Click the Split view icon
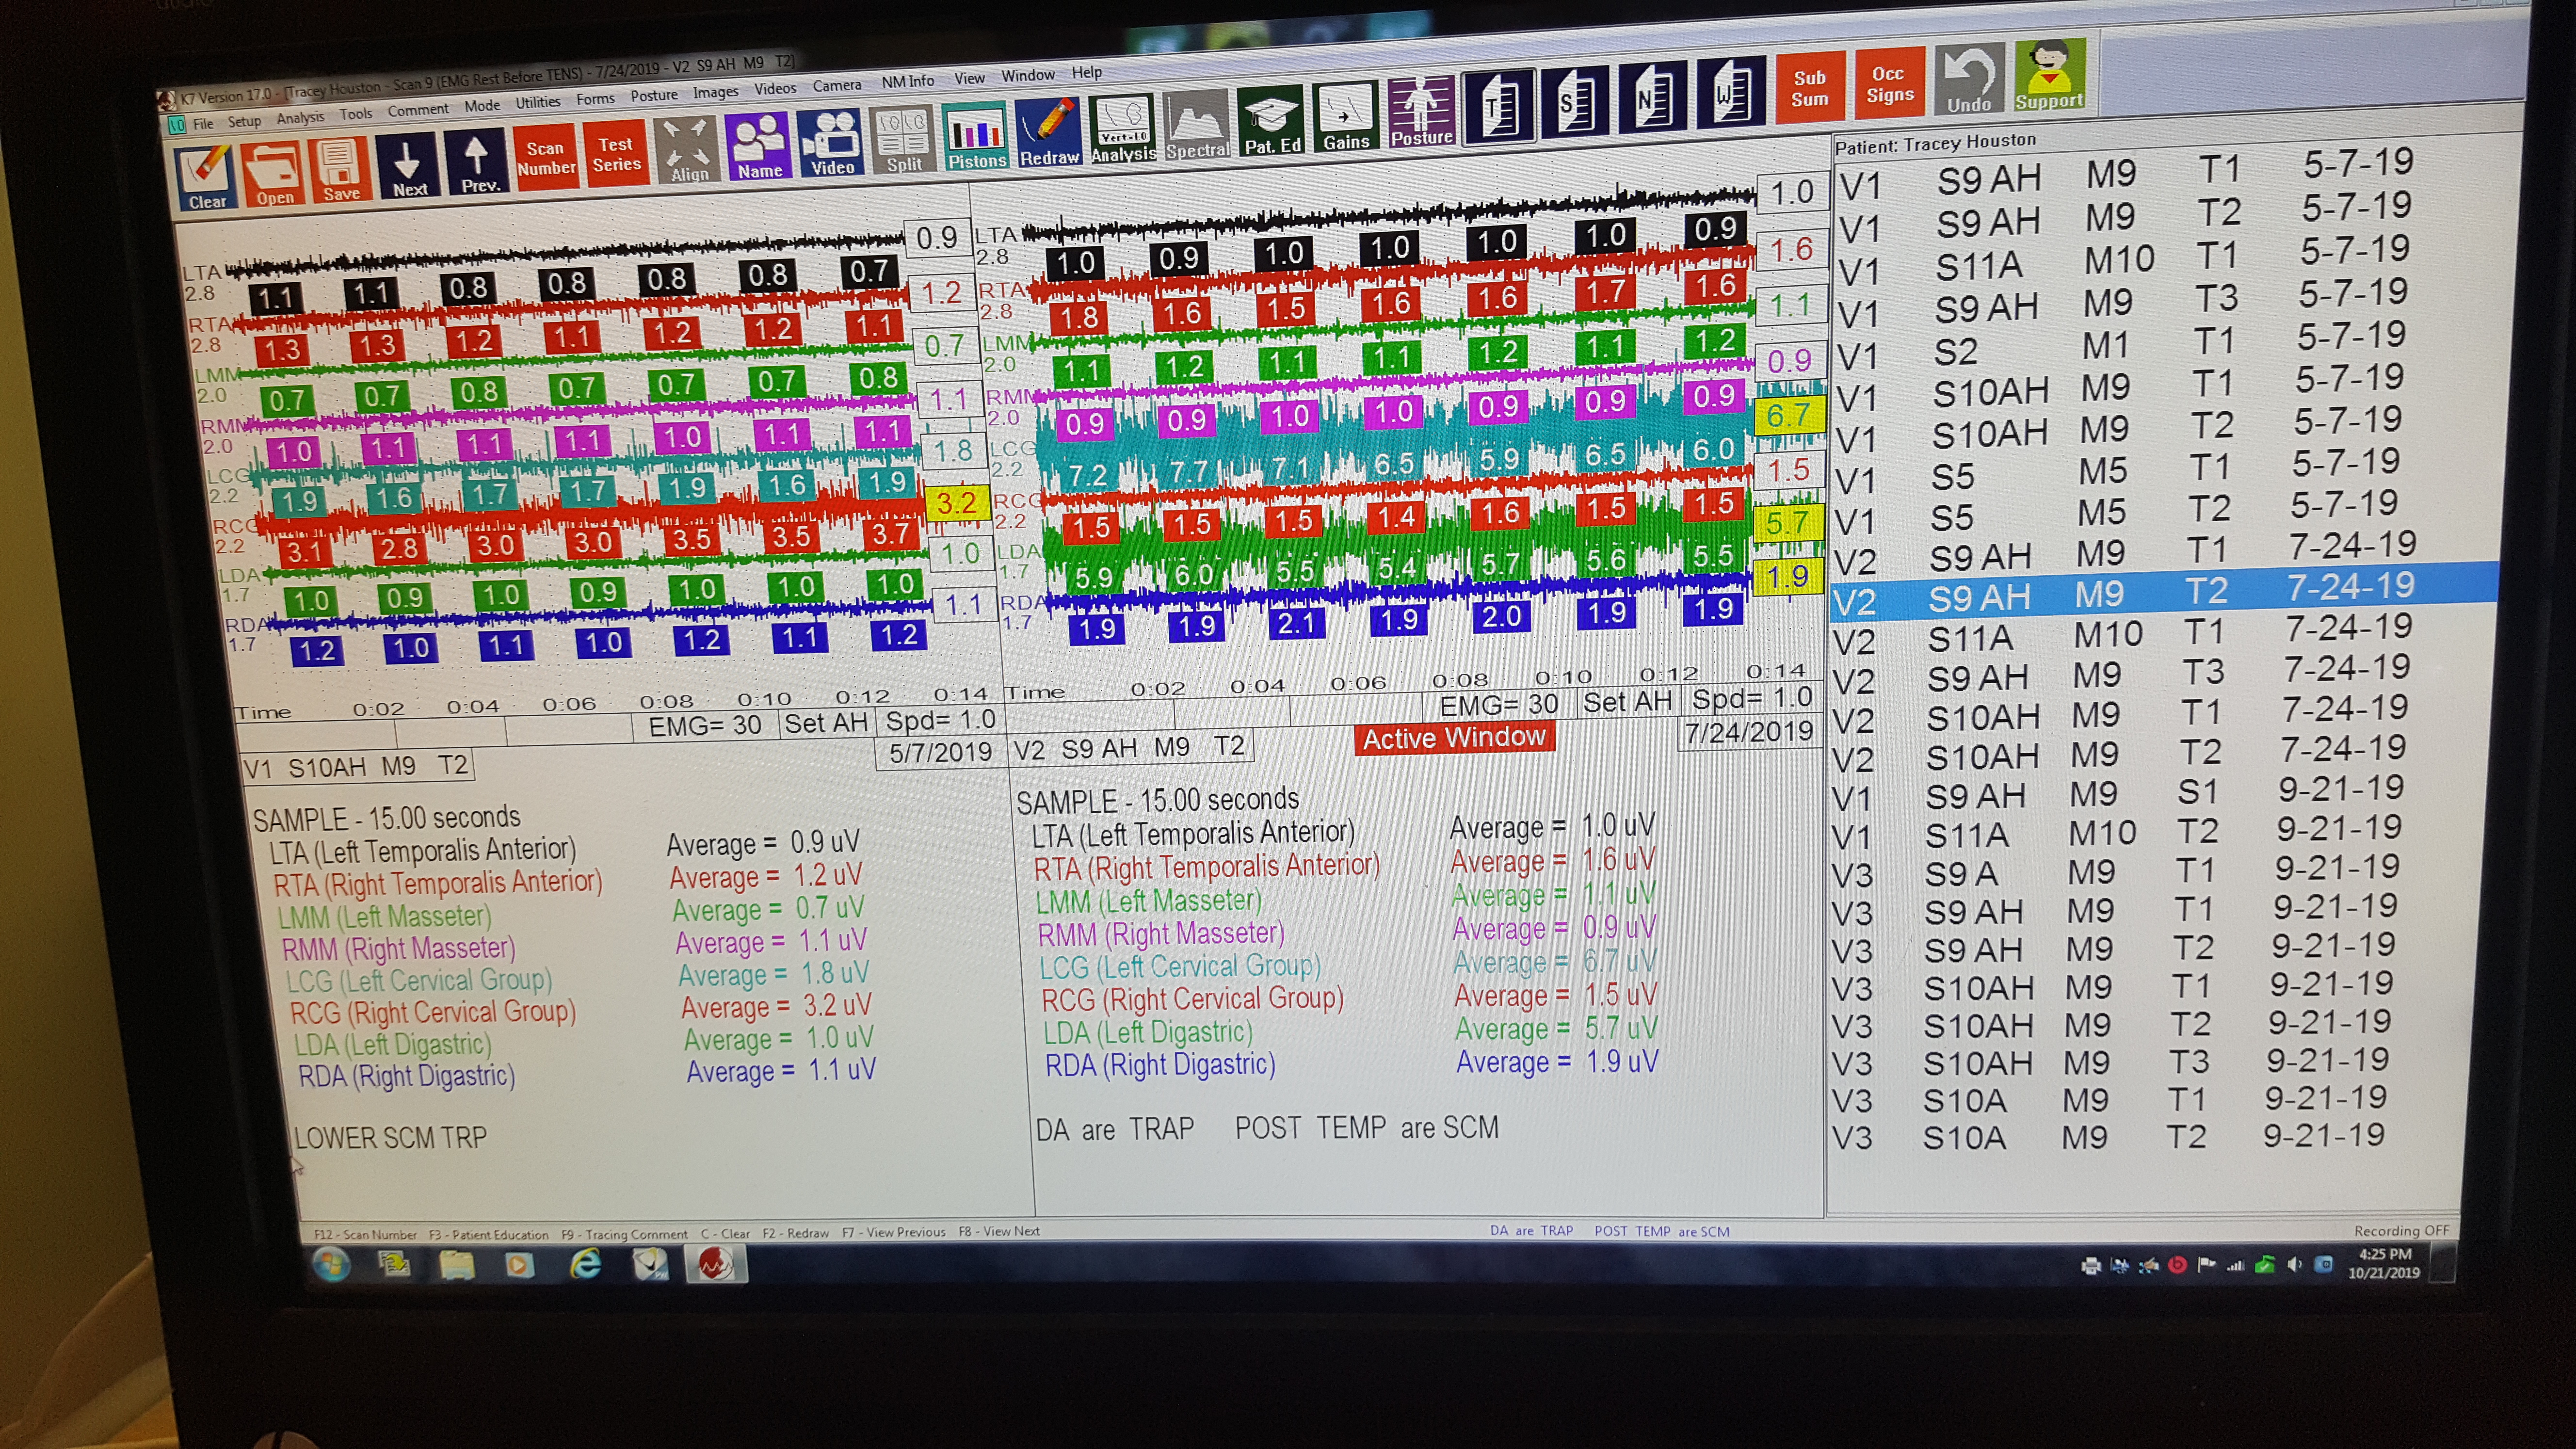The height and width of the screenshot is (1449, 2576). pos(904,139)
